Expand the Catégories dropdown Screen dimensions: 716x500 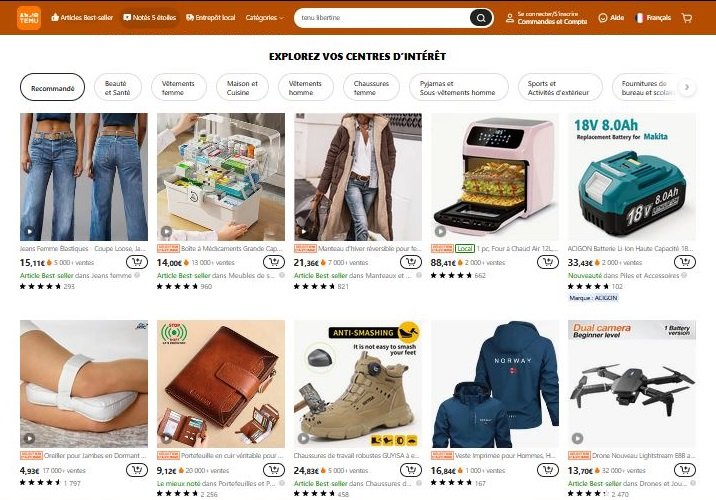click(x=264, y=18)
